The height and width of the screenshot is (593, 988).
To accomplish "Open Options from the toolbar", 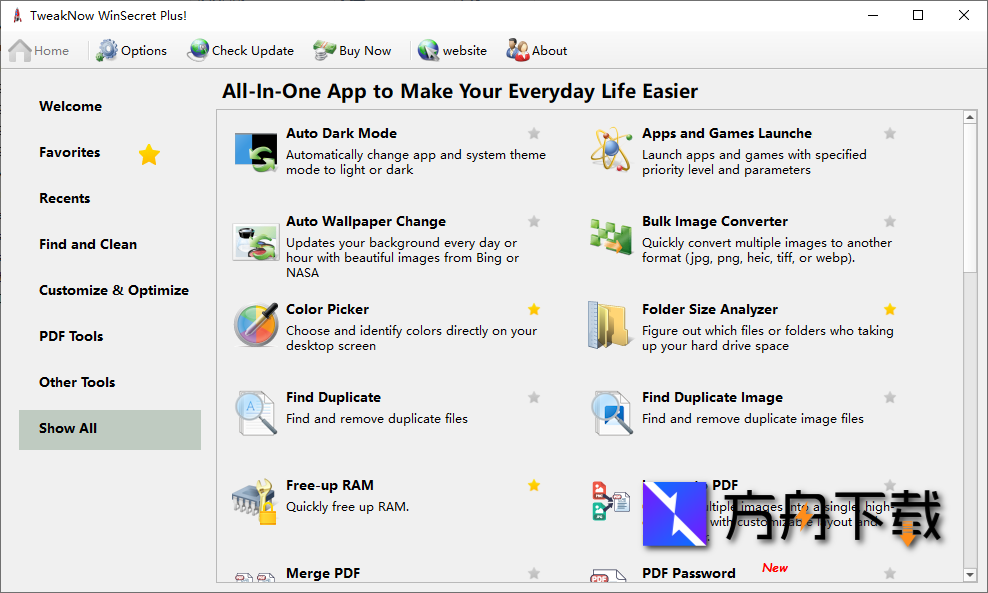I will (x=132, y=50).
